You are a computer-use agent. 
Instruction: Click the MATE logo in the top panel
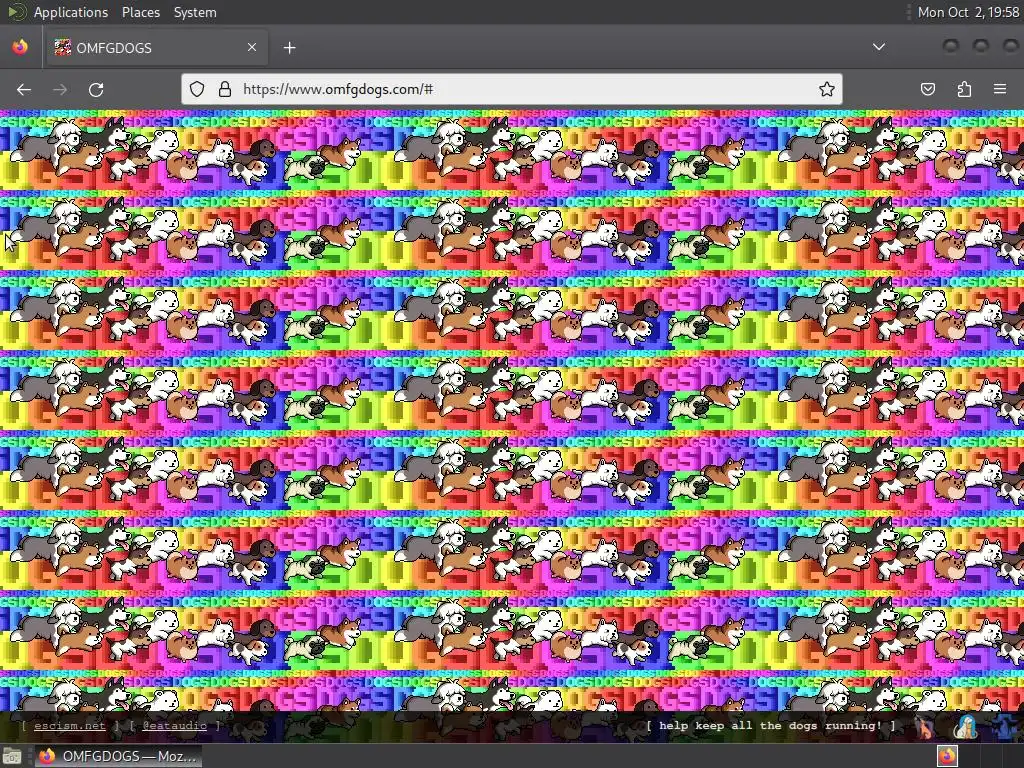[x=16, y=12]
